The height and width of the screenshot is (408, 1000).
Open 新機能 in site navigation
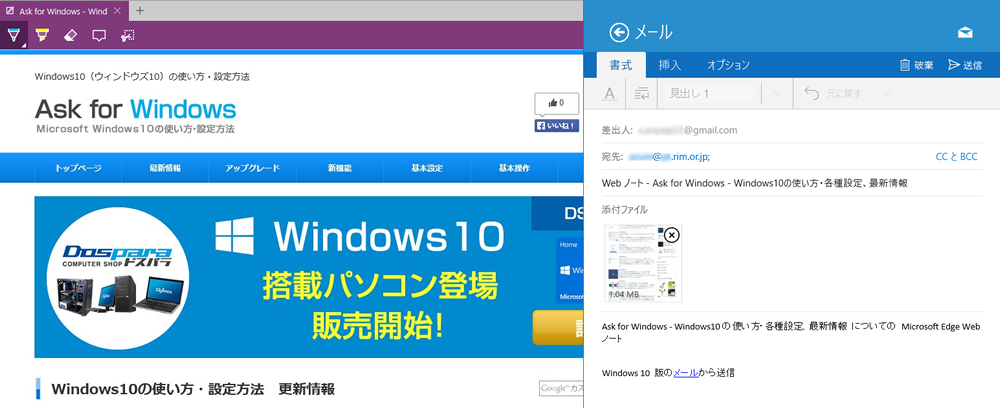click(340, 168)
